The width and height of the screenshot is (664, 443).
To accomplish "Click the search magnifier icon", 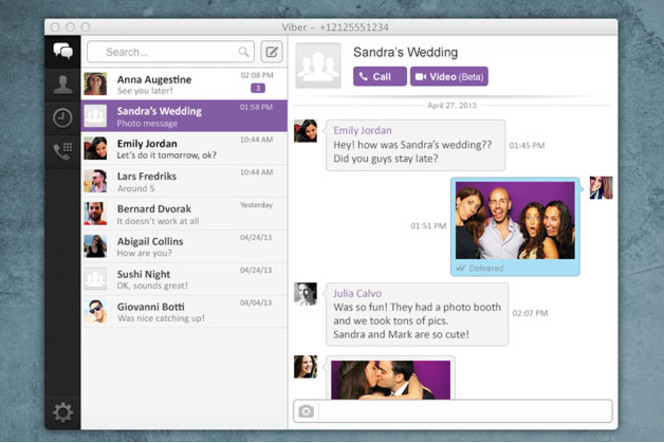I will coord(244,52).
